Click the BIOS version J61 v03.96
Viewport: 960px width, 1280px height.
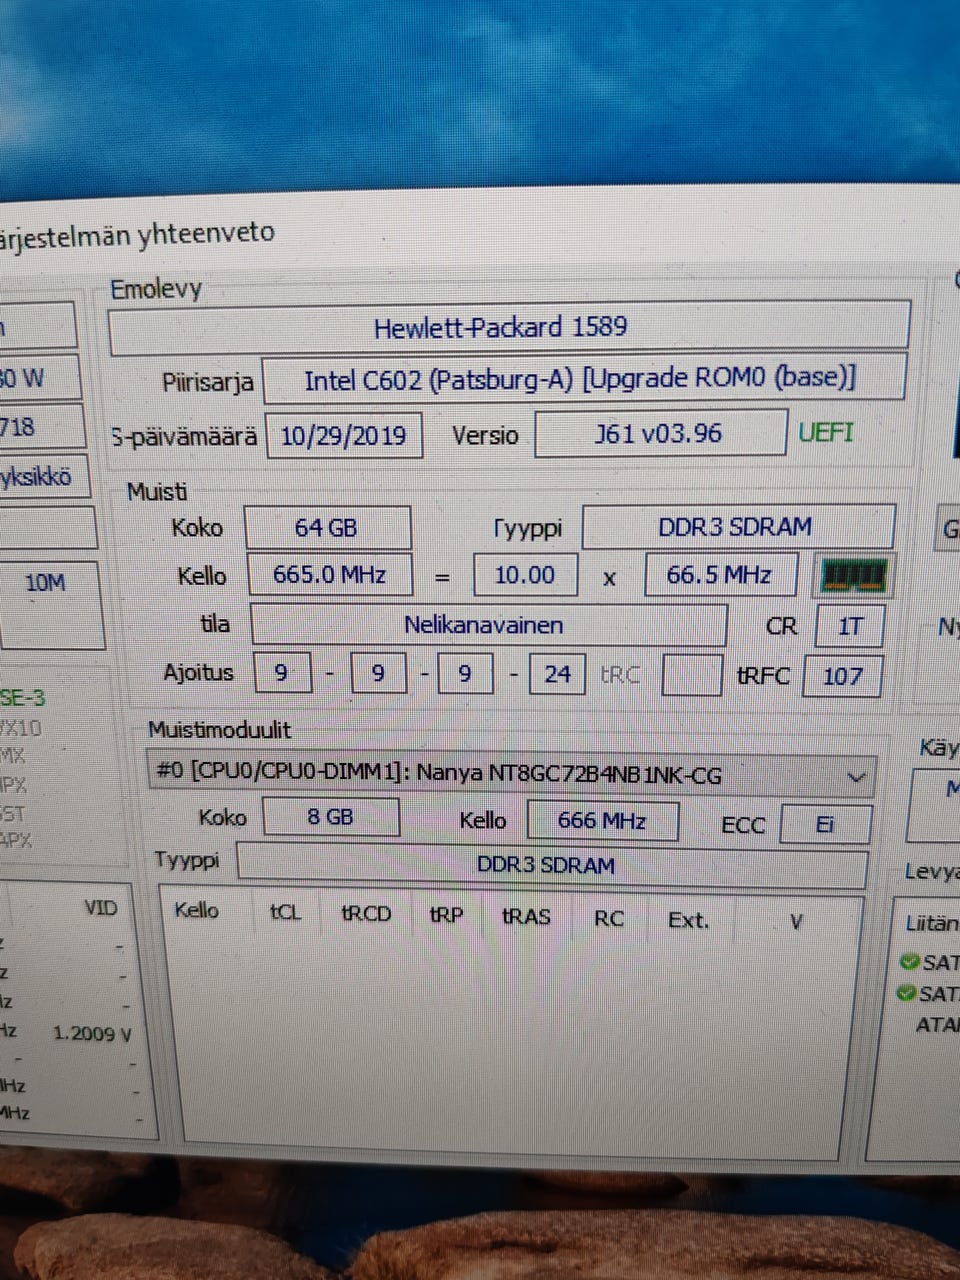661,433
